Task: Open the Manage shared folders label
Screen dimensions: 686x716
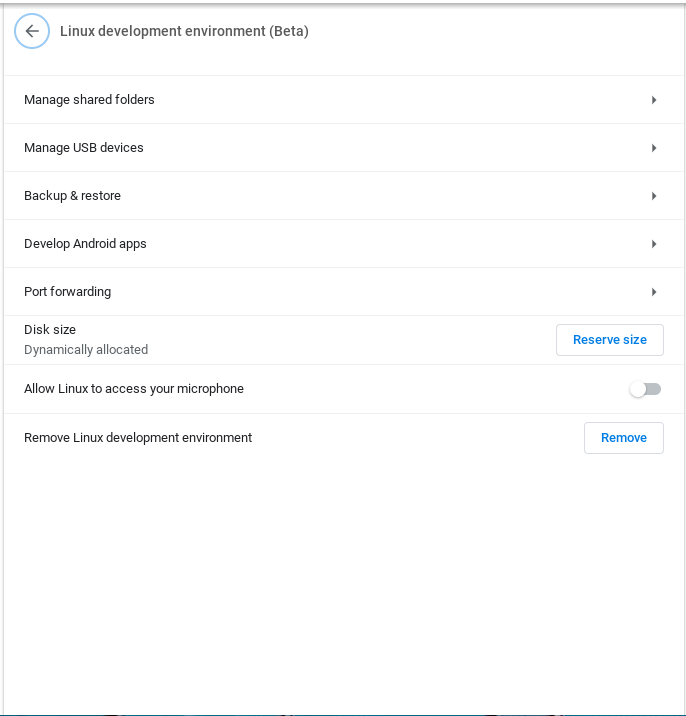Action: click(x=89, y=100)
